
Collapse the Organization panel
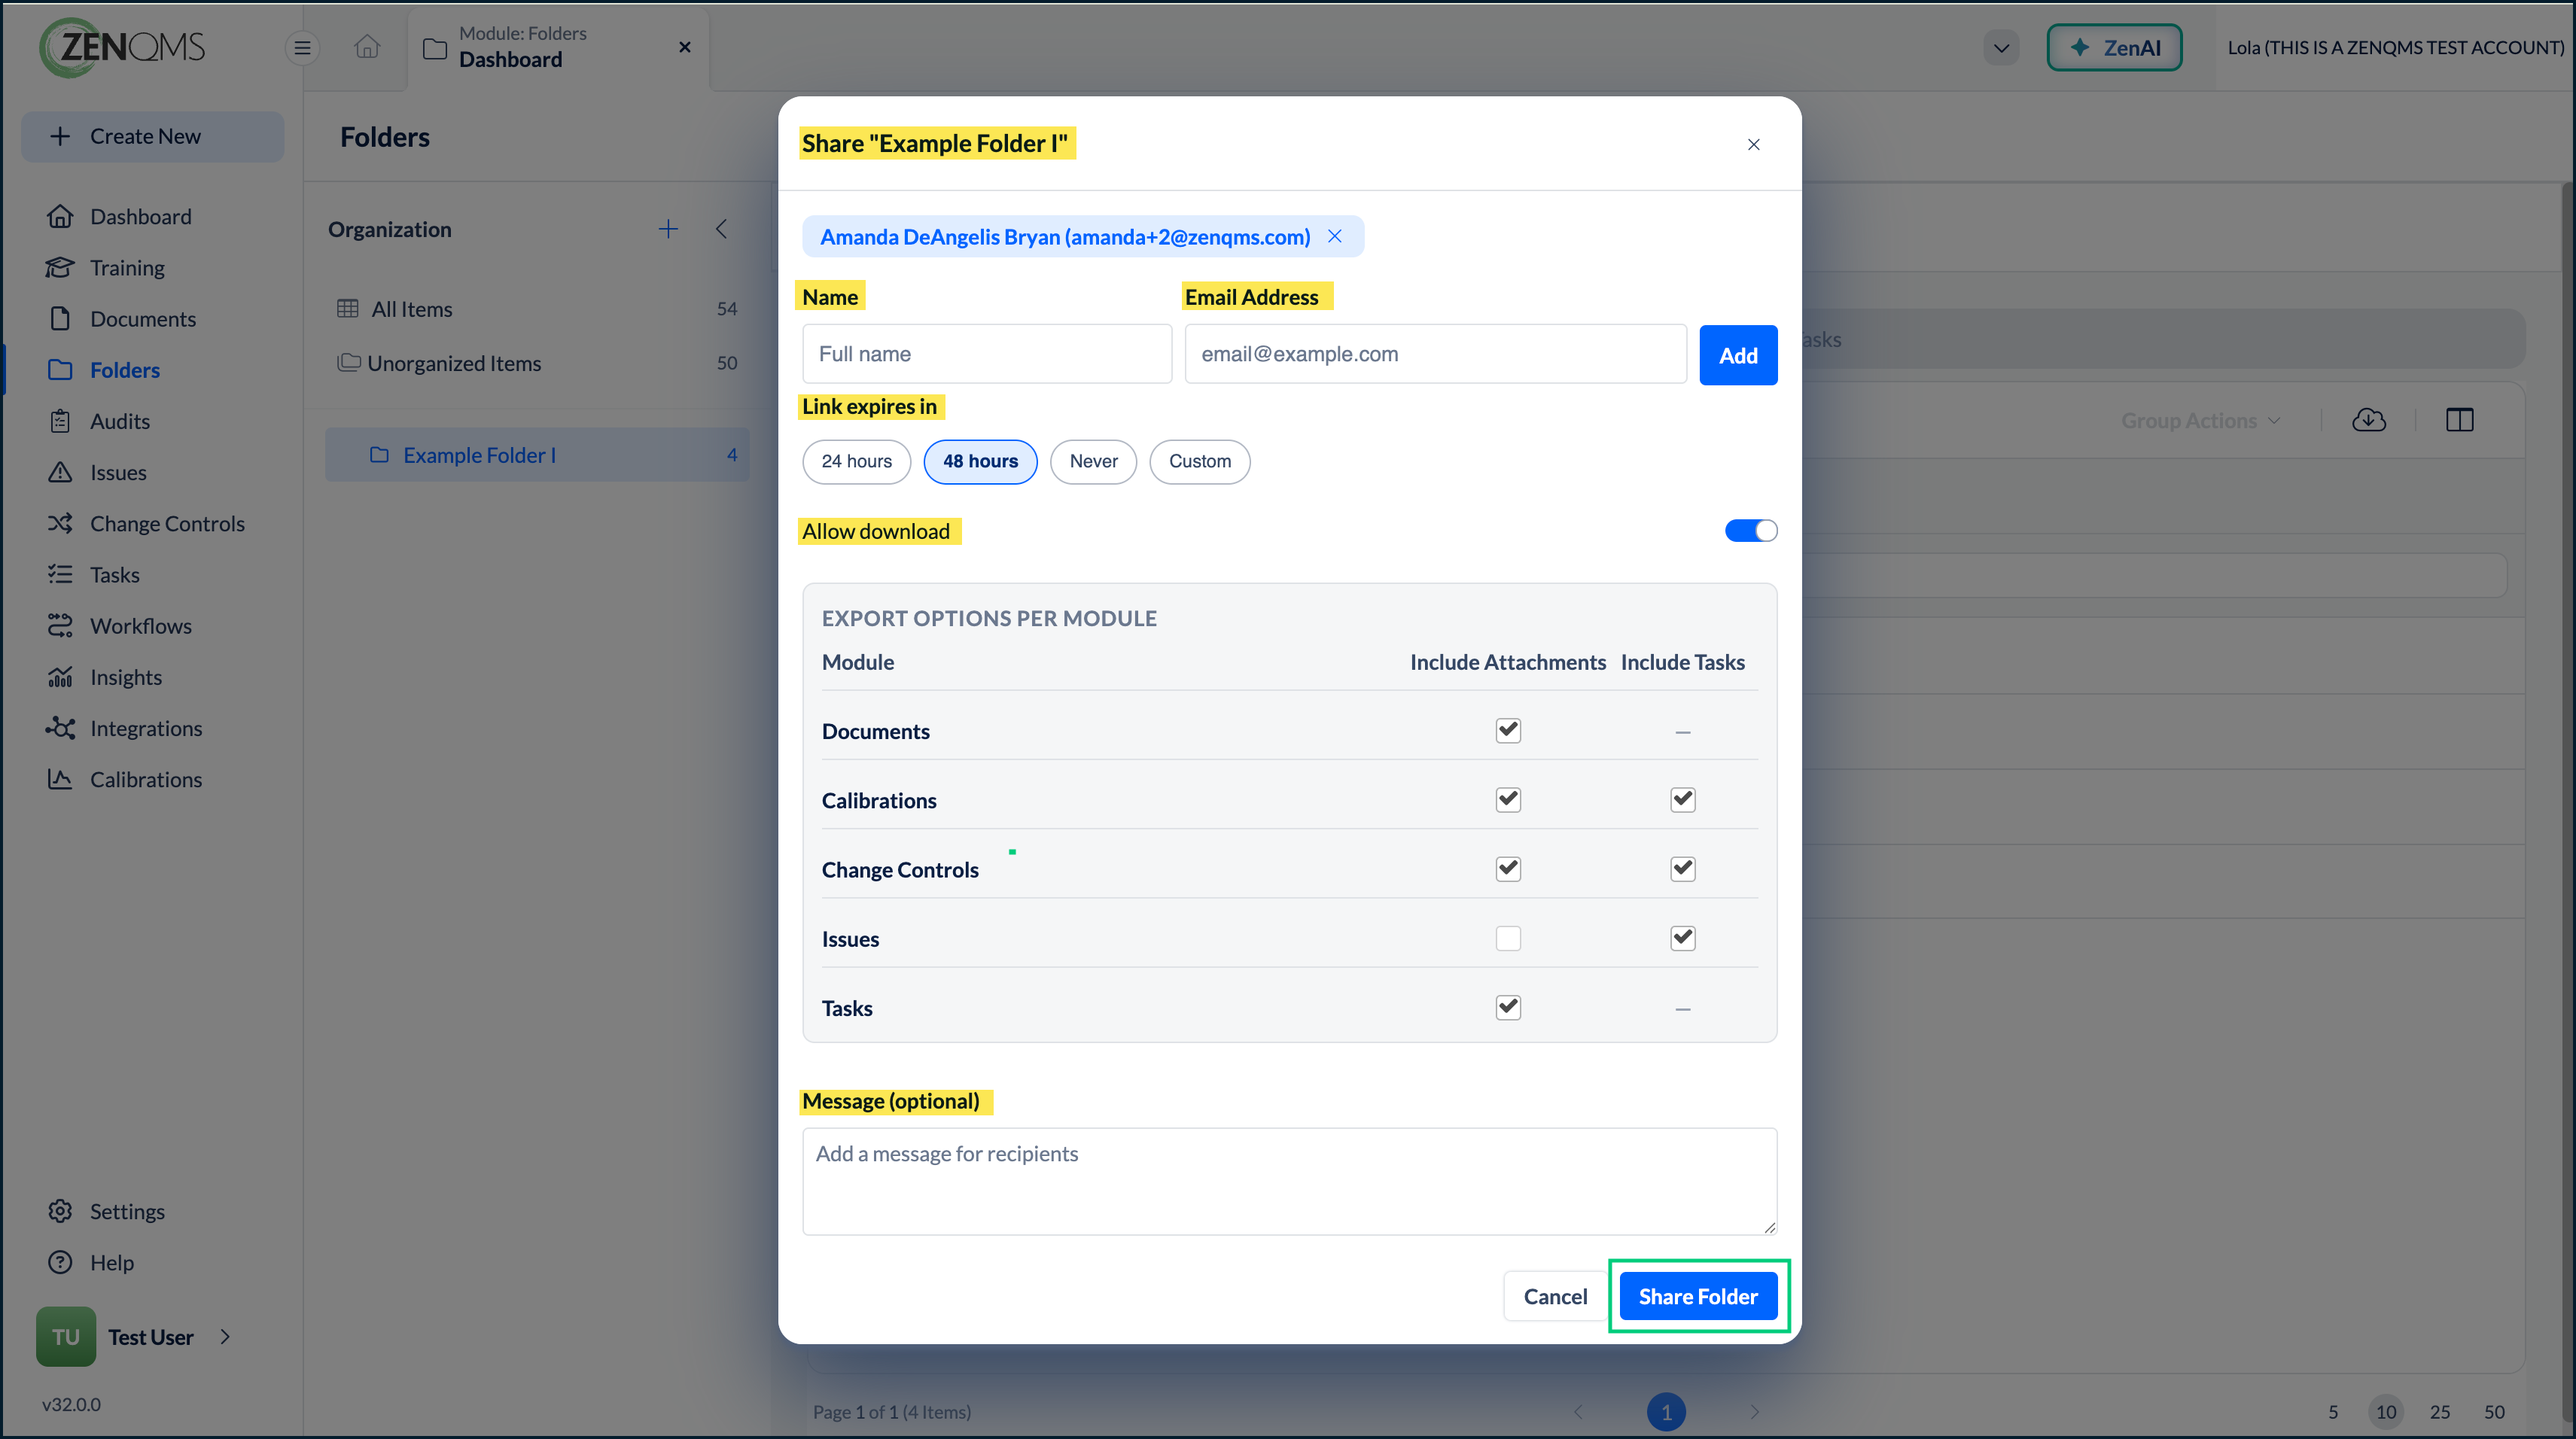[721, 229]
